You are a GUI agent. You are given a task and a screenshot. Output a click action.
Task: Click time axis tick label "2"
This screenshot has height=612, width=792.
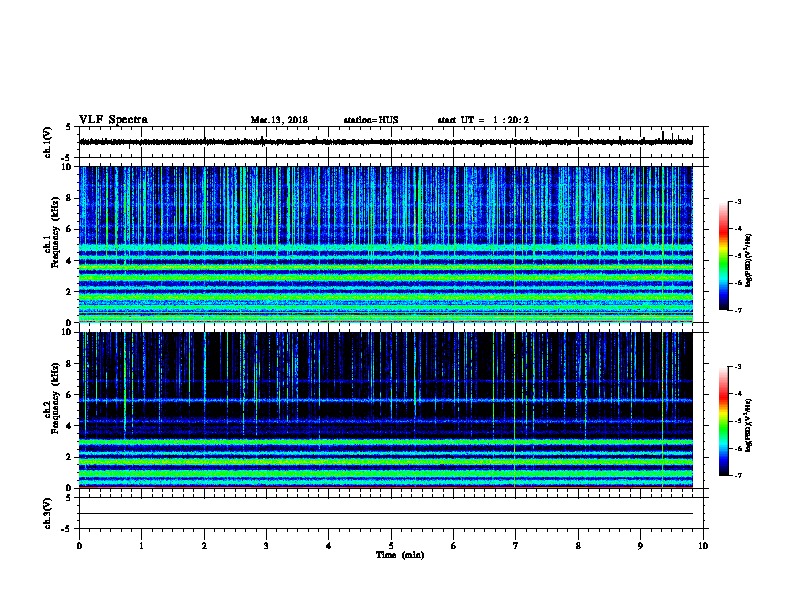pos(204,546)
